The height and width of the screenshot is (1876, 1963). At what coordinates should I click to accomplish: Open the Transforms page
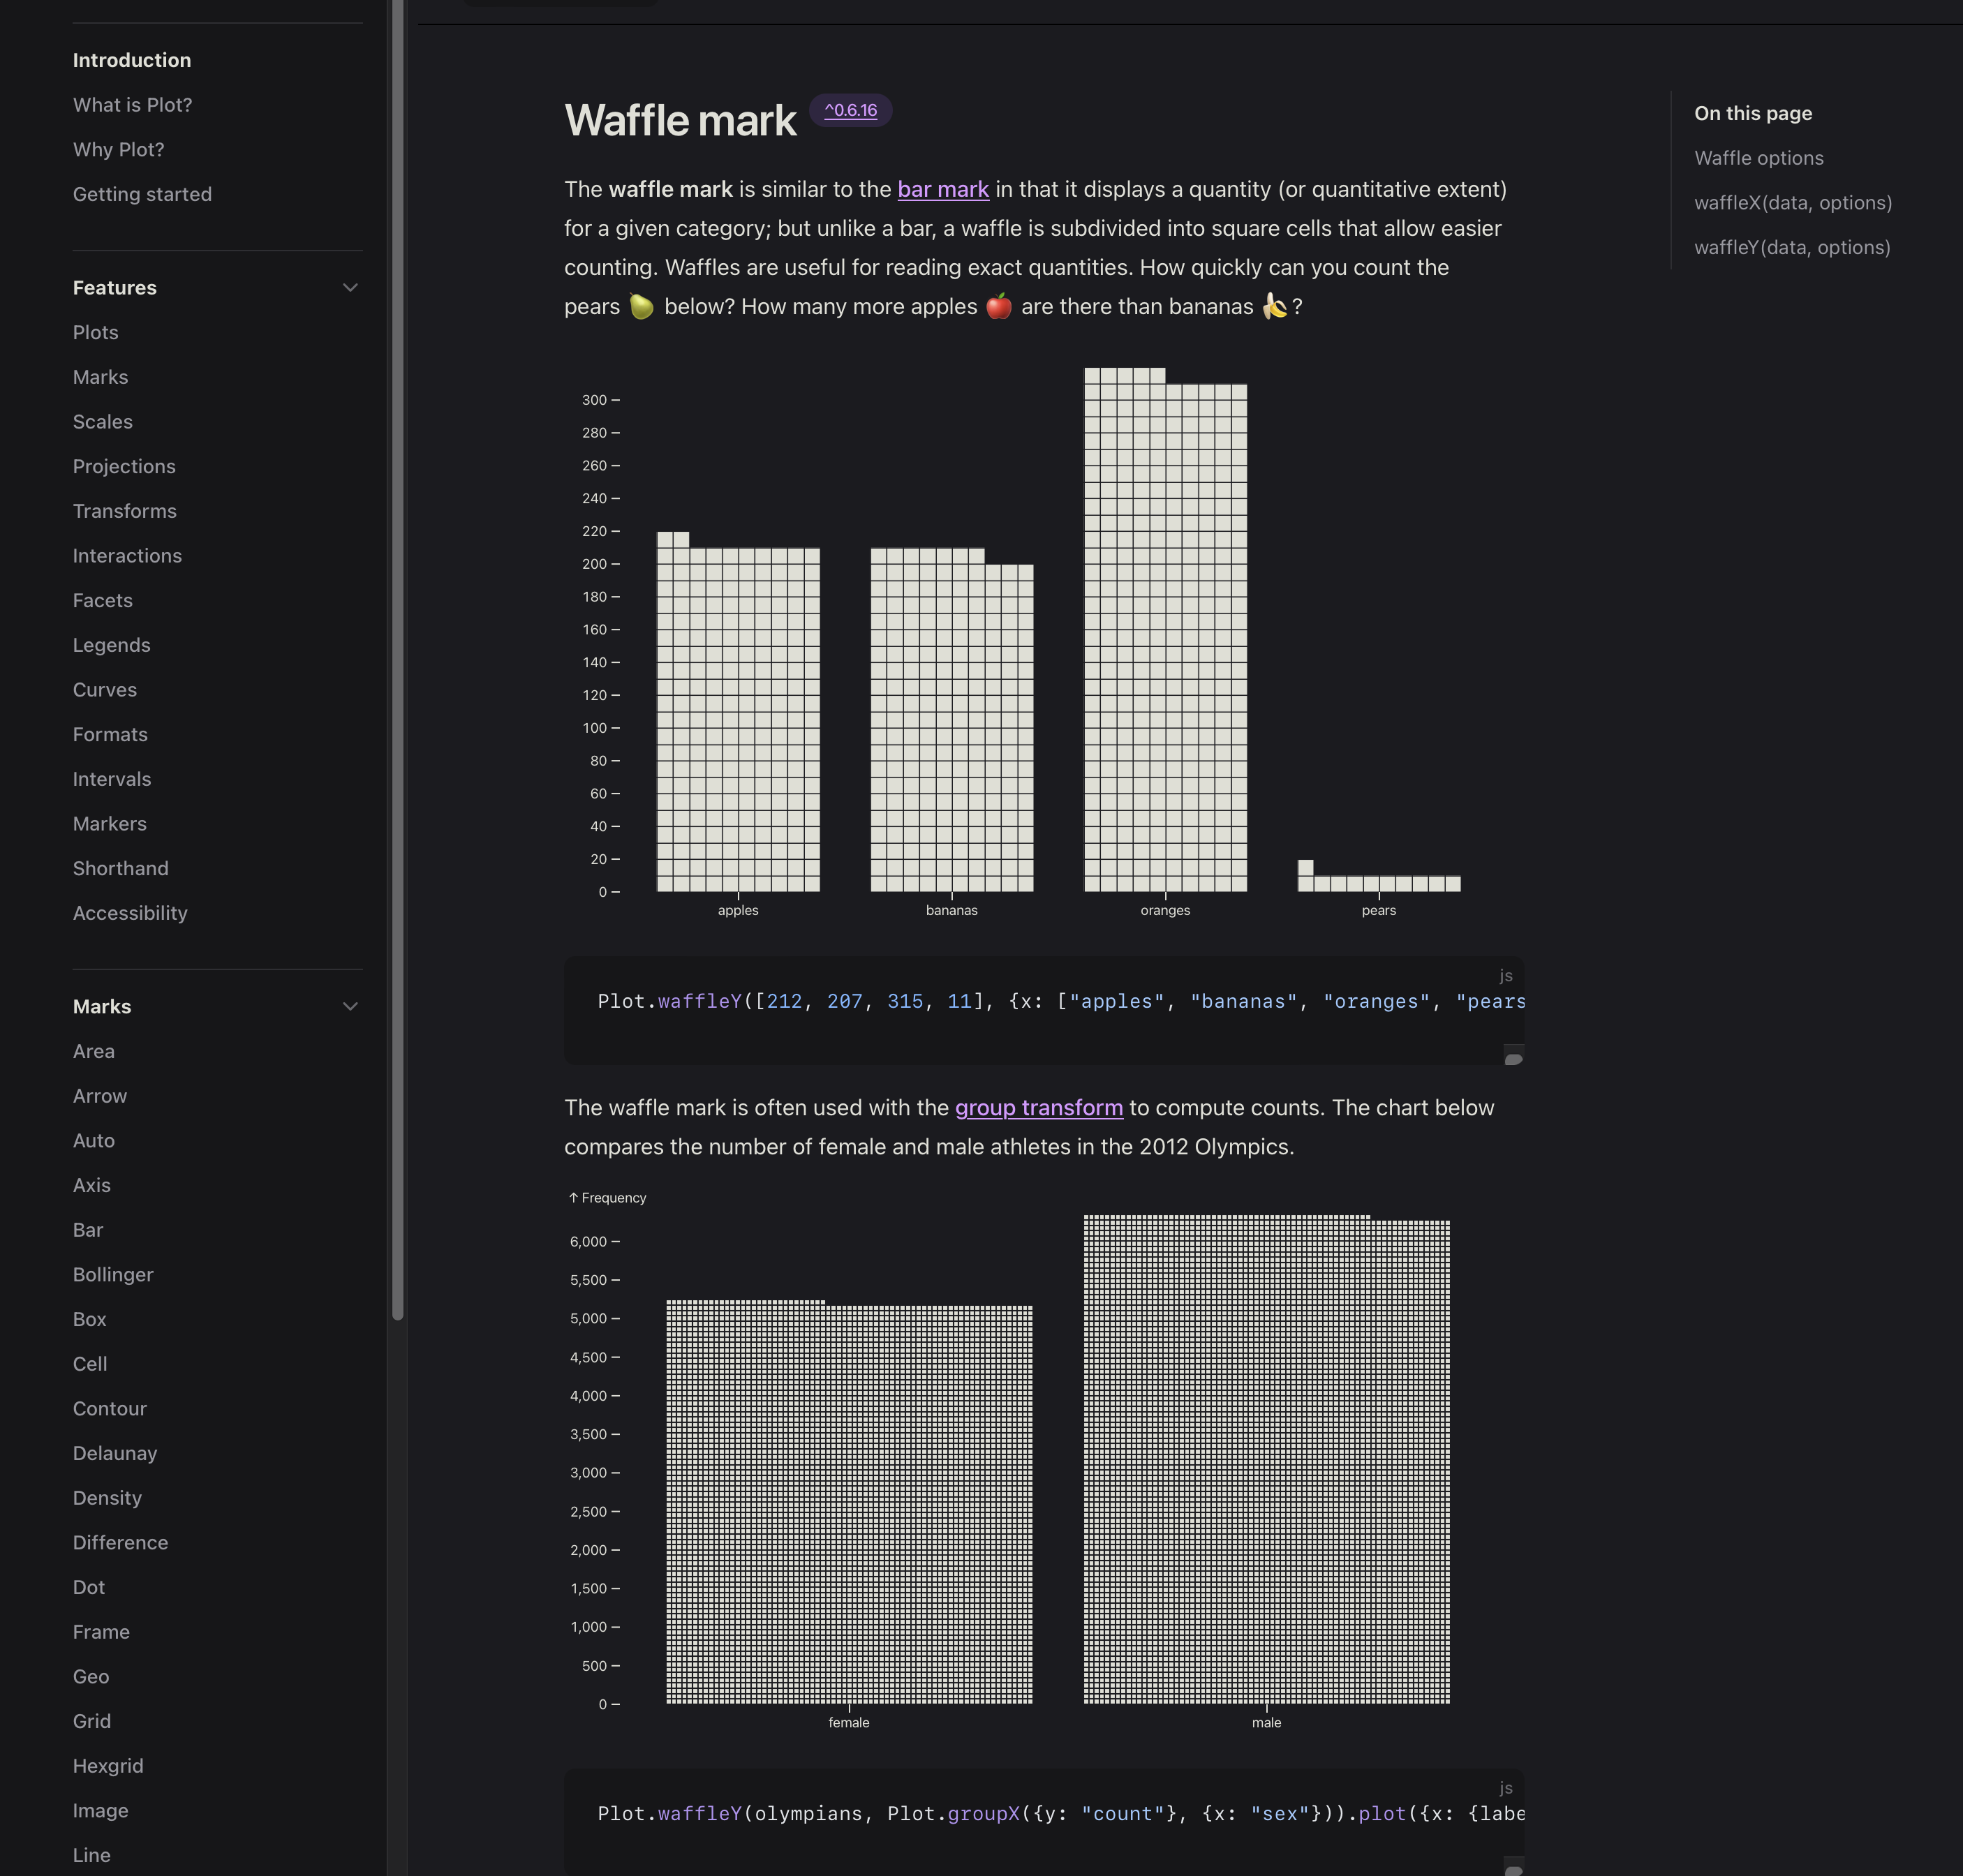124,511
